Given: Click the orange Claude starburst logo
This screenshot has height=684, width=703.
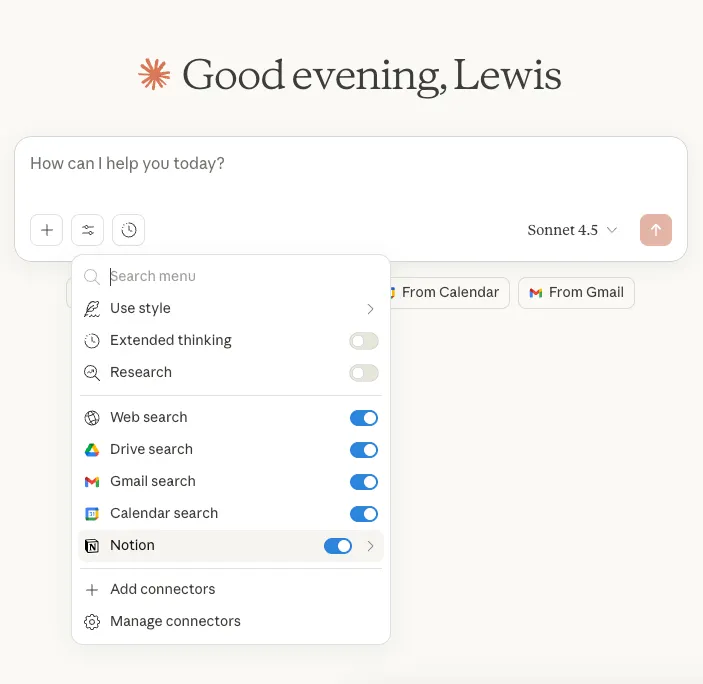Looking at the screenshot, I should tap(154, 74).
